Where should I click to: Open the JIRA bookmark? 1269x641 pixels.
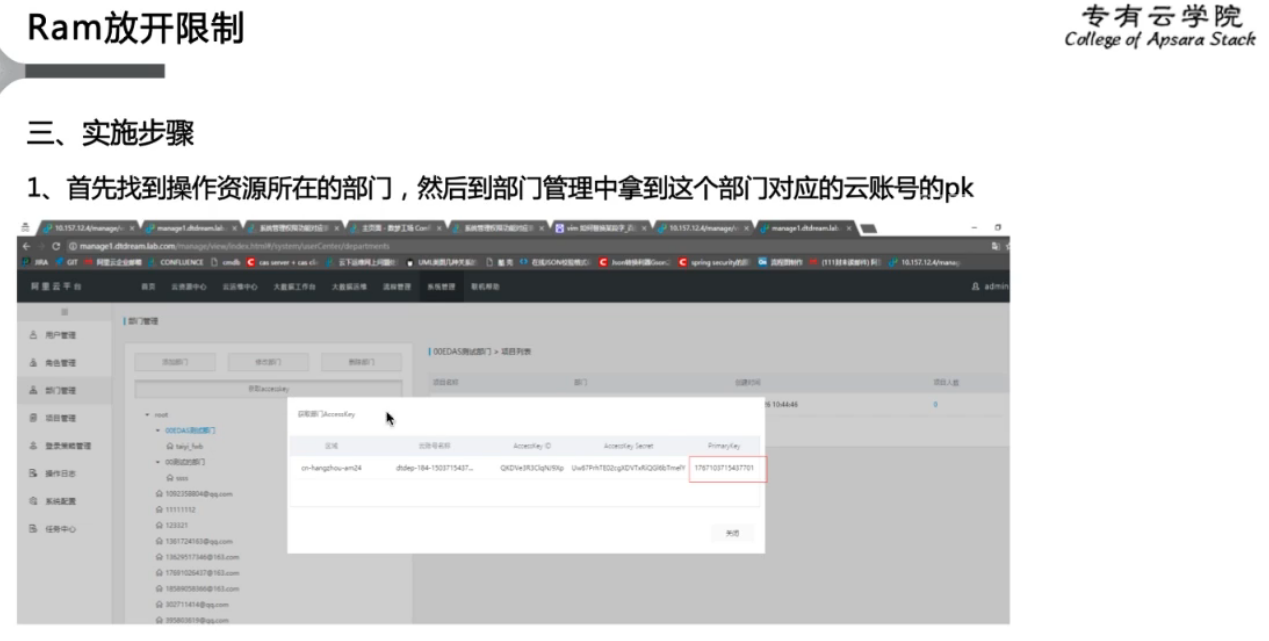point(36,262)
